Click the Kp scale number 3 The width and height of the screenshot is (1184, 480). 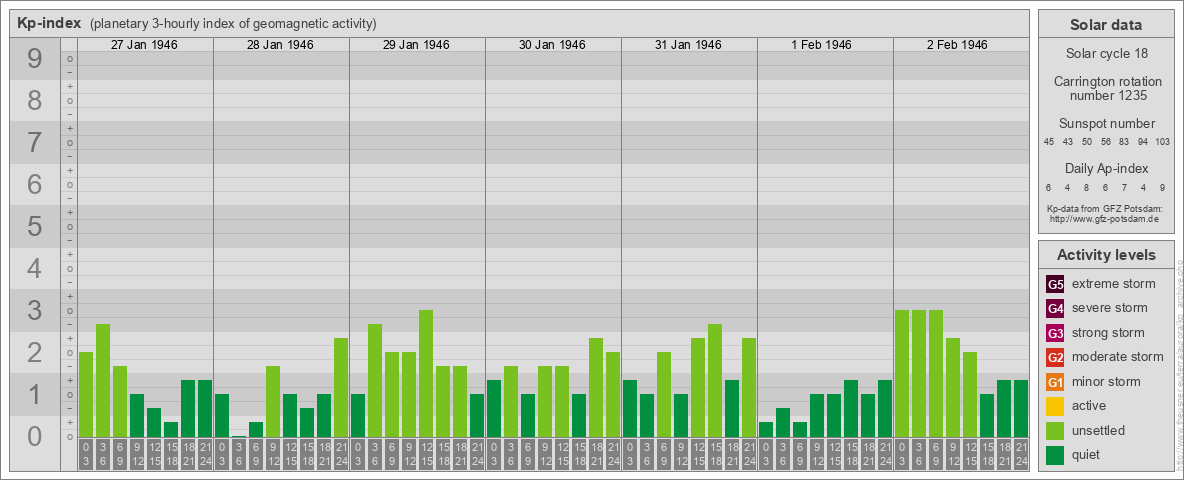pyautogui.click(x=34, y=310)
